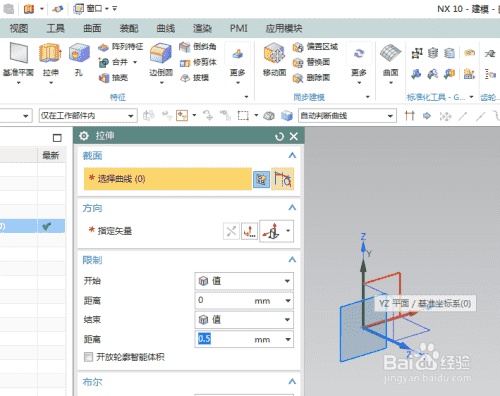
Task: Click the 合并 unite tool
Action: click(x=114, y=62)
